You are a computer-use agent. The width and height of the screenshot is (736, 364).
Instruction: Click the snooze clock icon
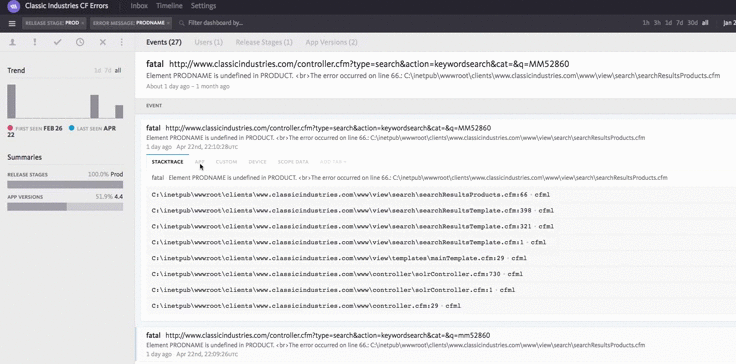point(80,42)
